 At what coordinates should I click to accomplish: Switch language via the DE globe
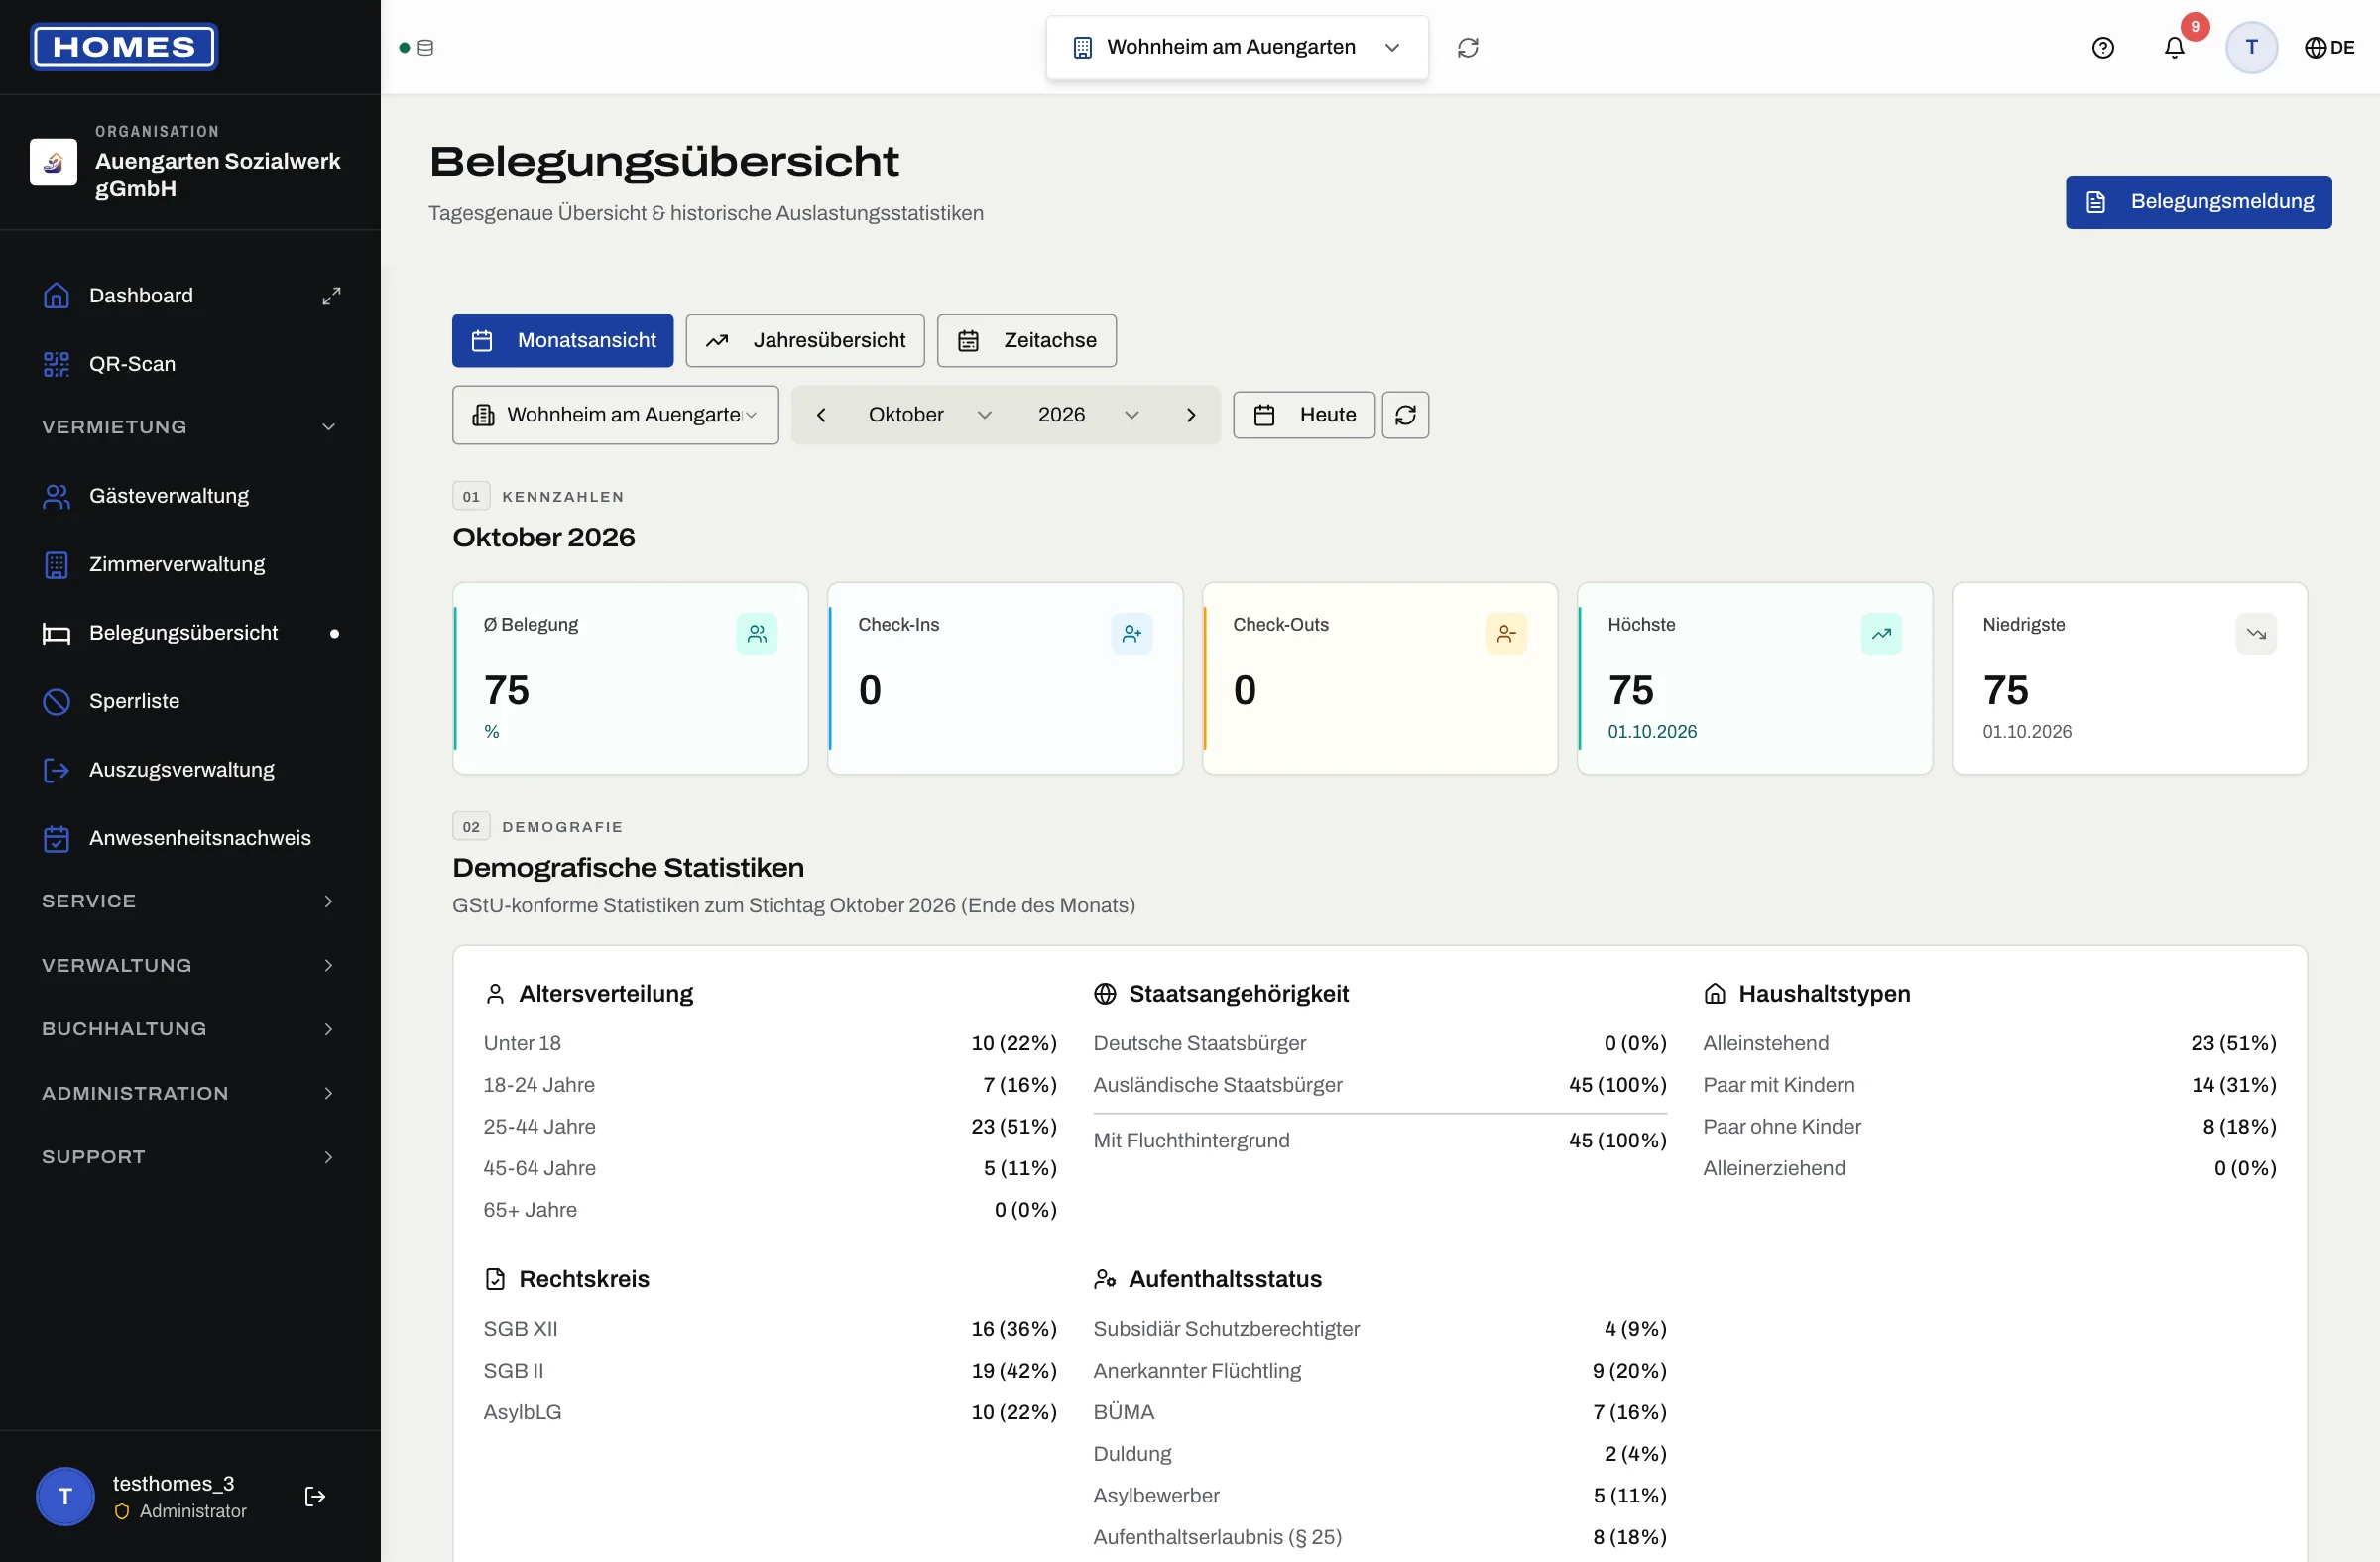(2329, 47)
